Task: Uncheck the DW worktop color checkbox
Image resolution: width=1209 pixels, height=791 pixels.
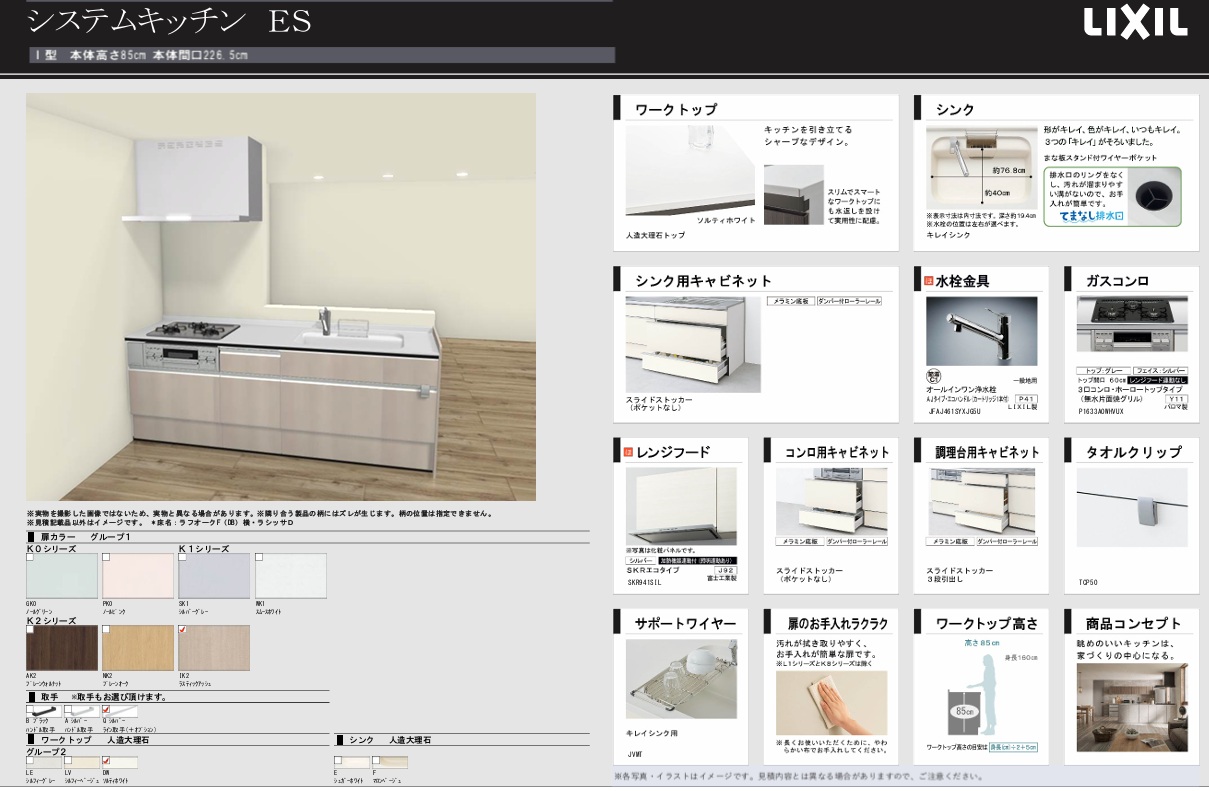Action: point(107,760)
